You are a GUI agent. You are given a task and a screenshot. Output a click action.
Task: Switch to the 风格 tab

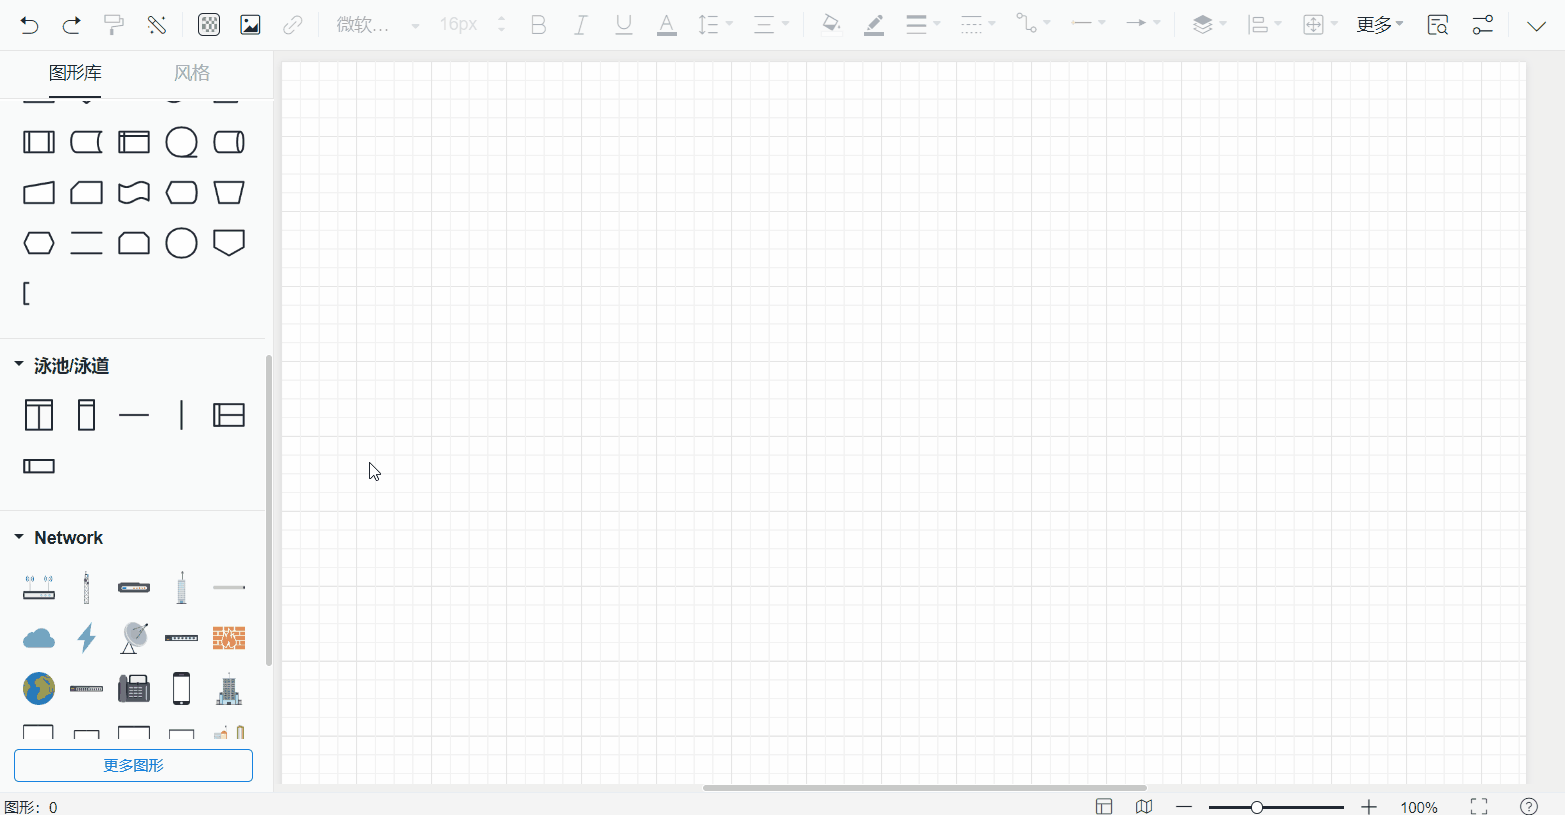pos(192,73)
